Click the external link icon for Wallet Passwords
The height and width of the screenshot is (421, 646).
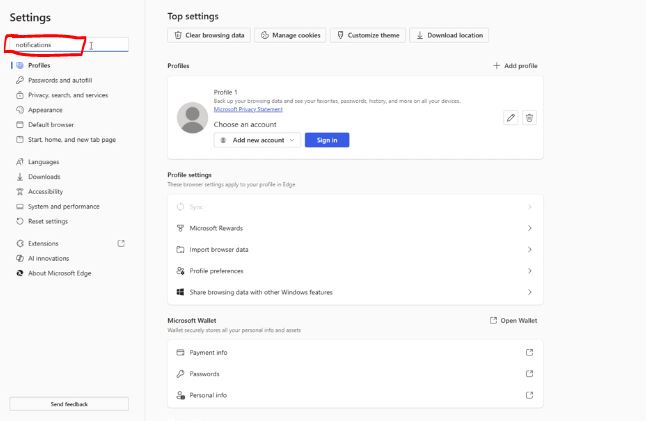point(529,374)
